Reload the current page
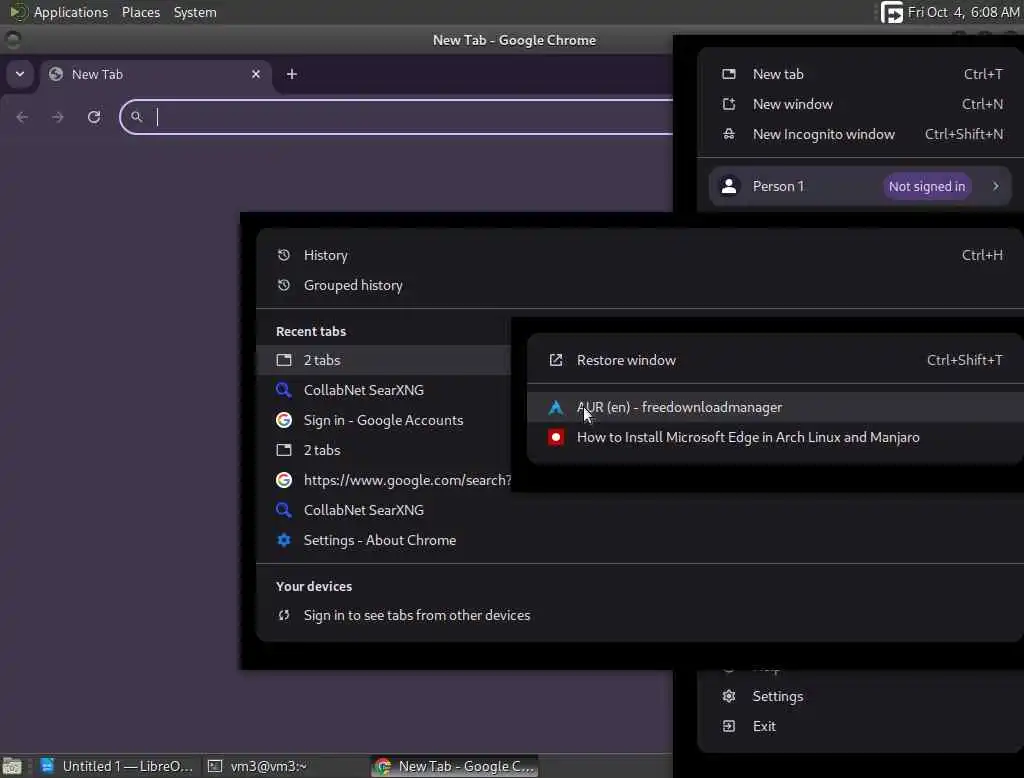This screenshot has height=778, width=1024. click(x=94, y=117)
